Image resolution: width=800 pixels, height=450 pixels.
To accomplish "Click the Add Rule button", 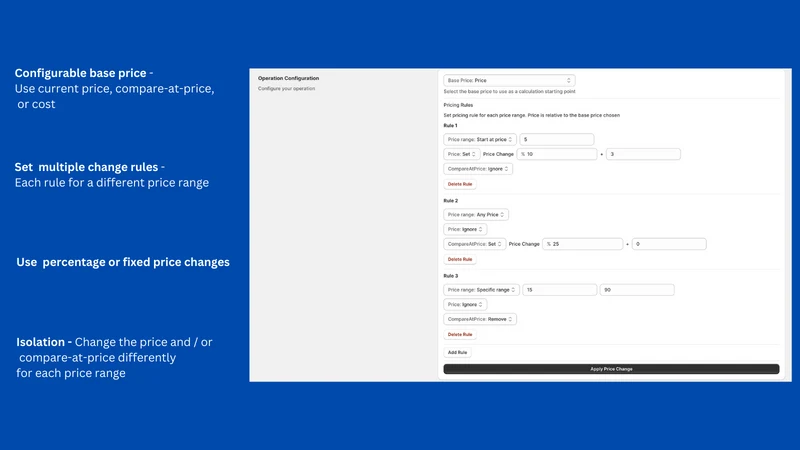I will click(x=457, y=353).
